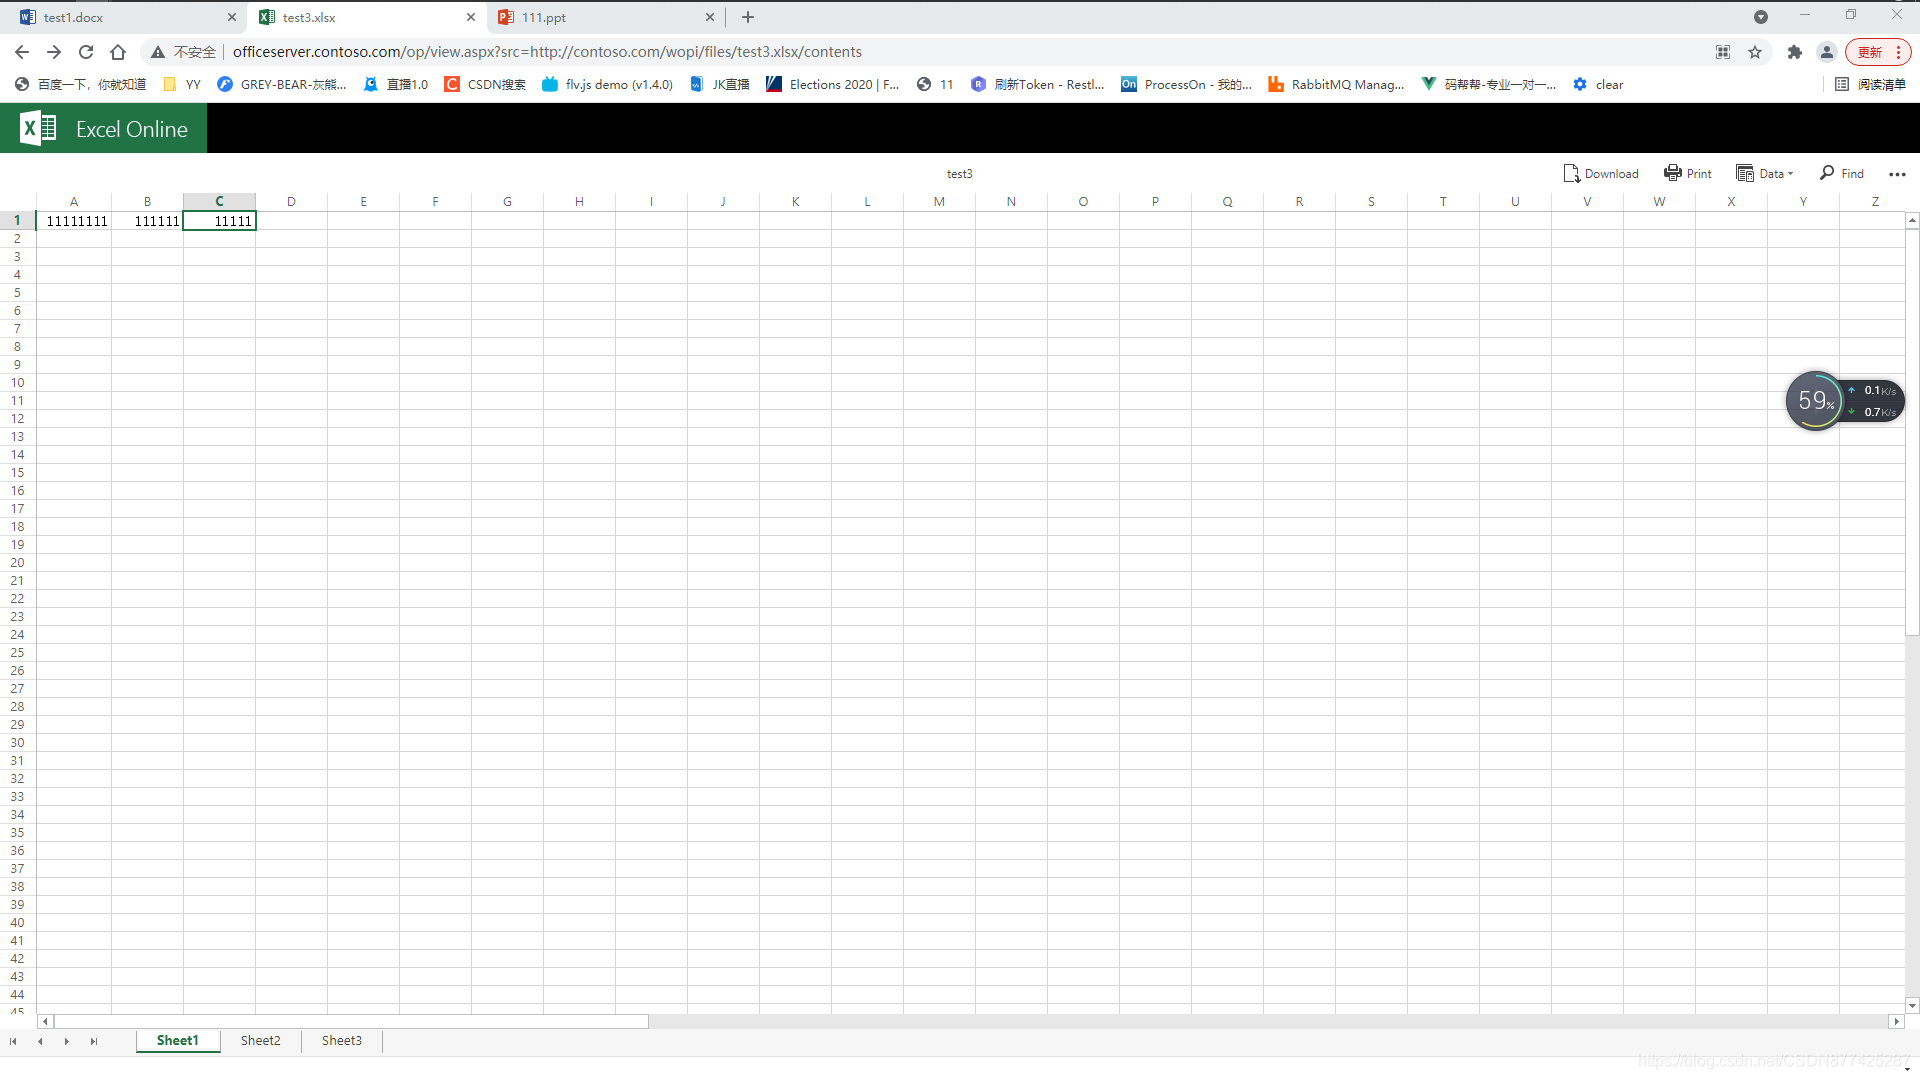1920x1079 pixels.
Task: Open the JK直播 bookmark
Action: [x=720, y=85]
